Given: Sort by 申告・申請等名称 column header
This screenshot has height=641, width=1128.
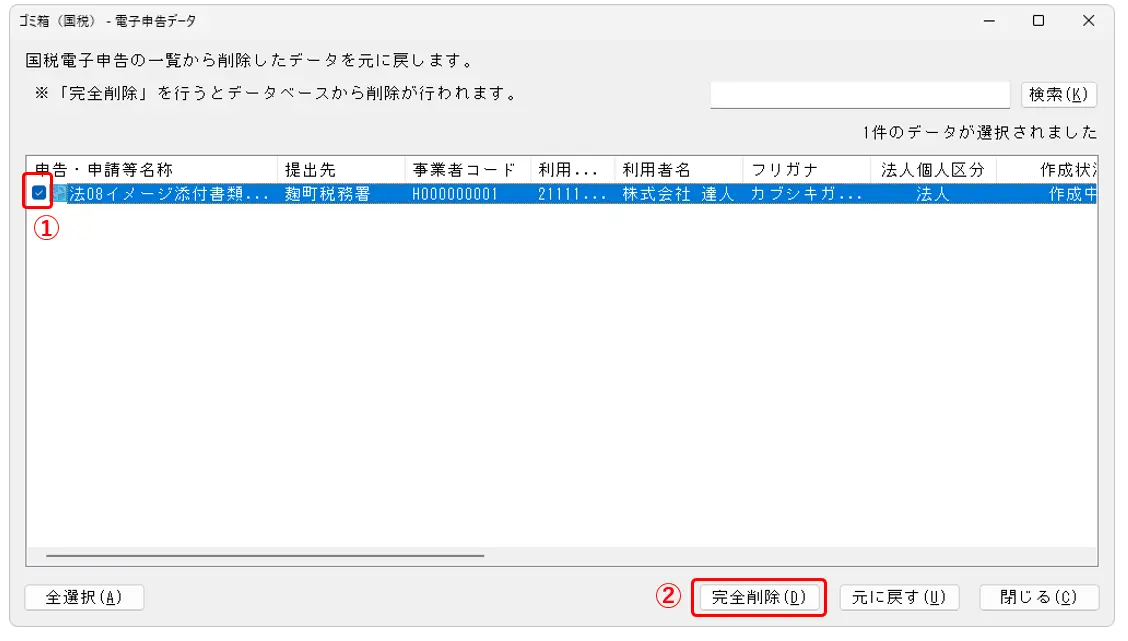Looking at the screenshot, I should [x=150, y=170].
